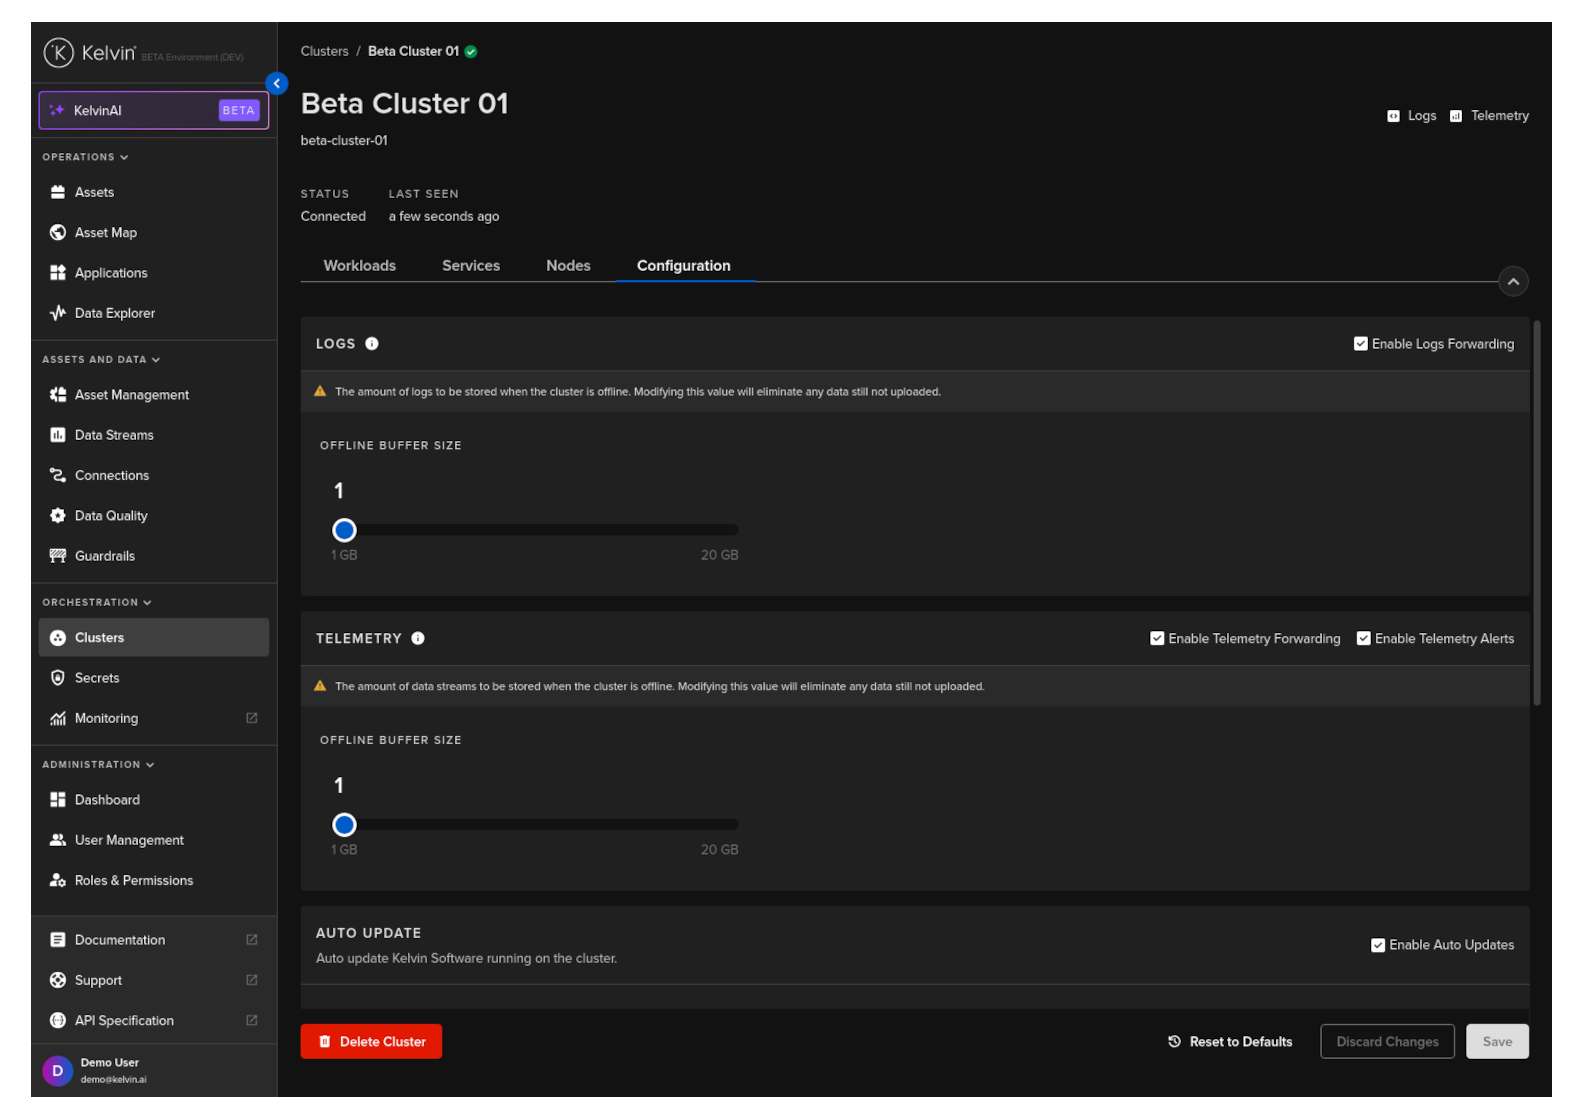Click the info icon beside TELEMETRY heading
This screenshot has height=1120, width=1584.
click(x=418, y=639)
